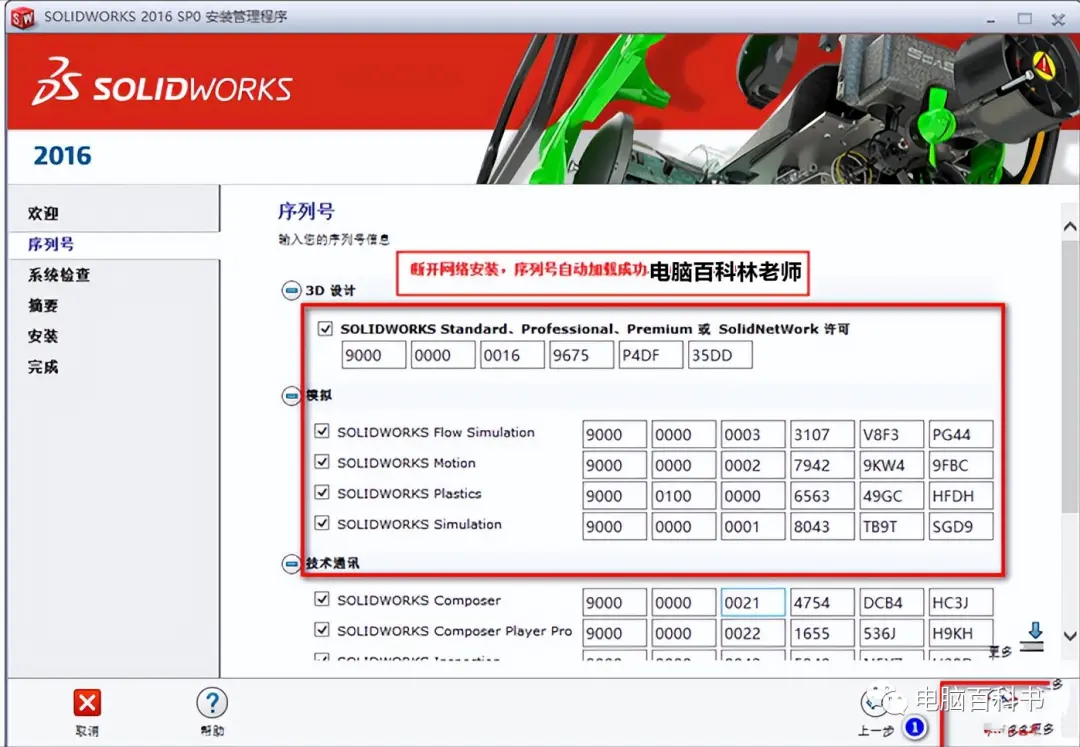Click Plastics serial field 0100
1080x747 pixels.
pyautogui.click(x=684, y=496)
